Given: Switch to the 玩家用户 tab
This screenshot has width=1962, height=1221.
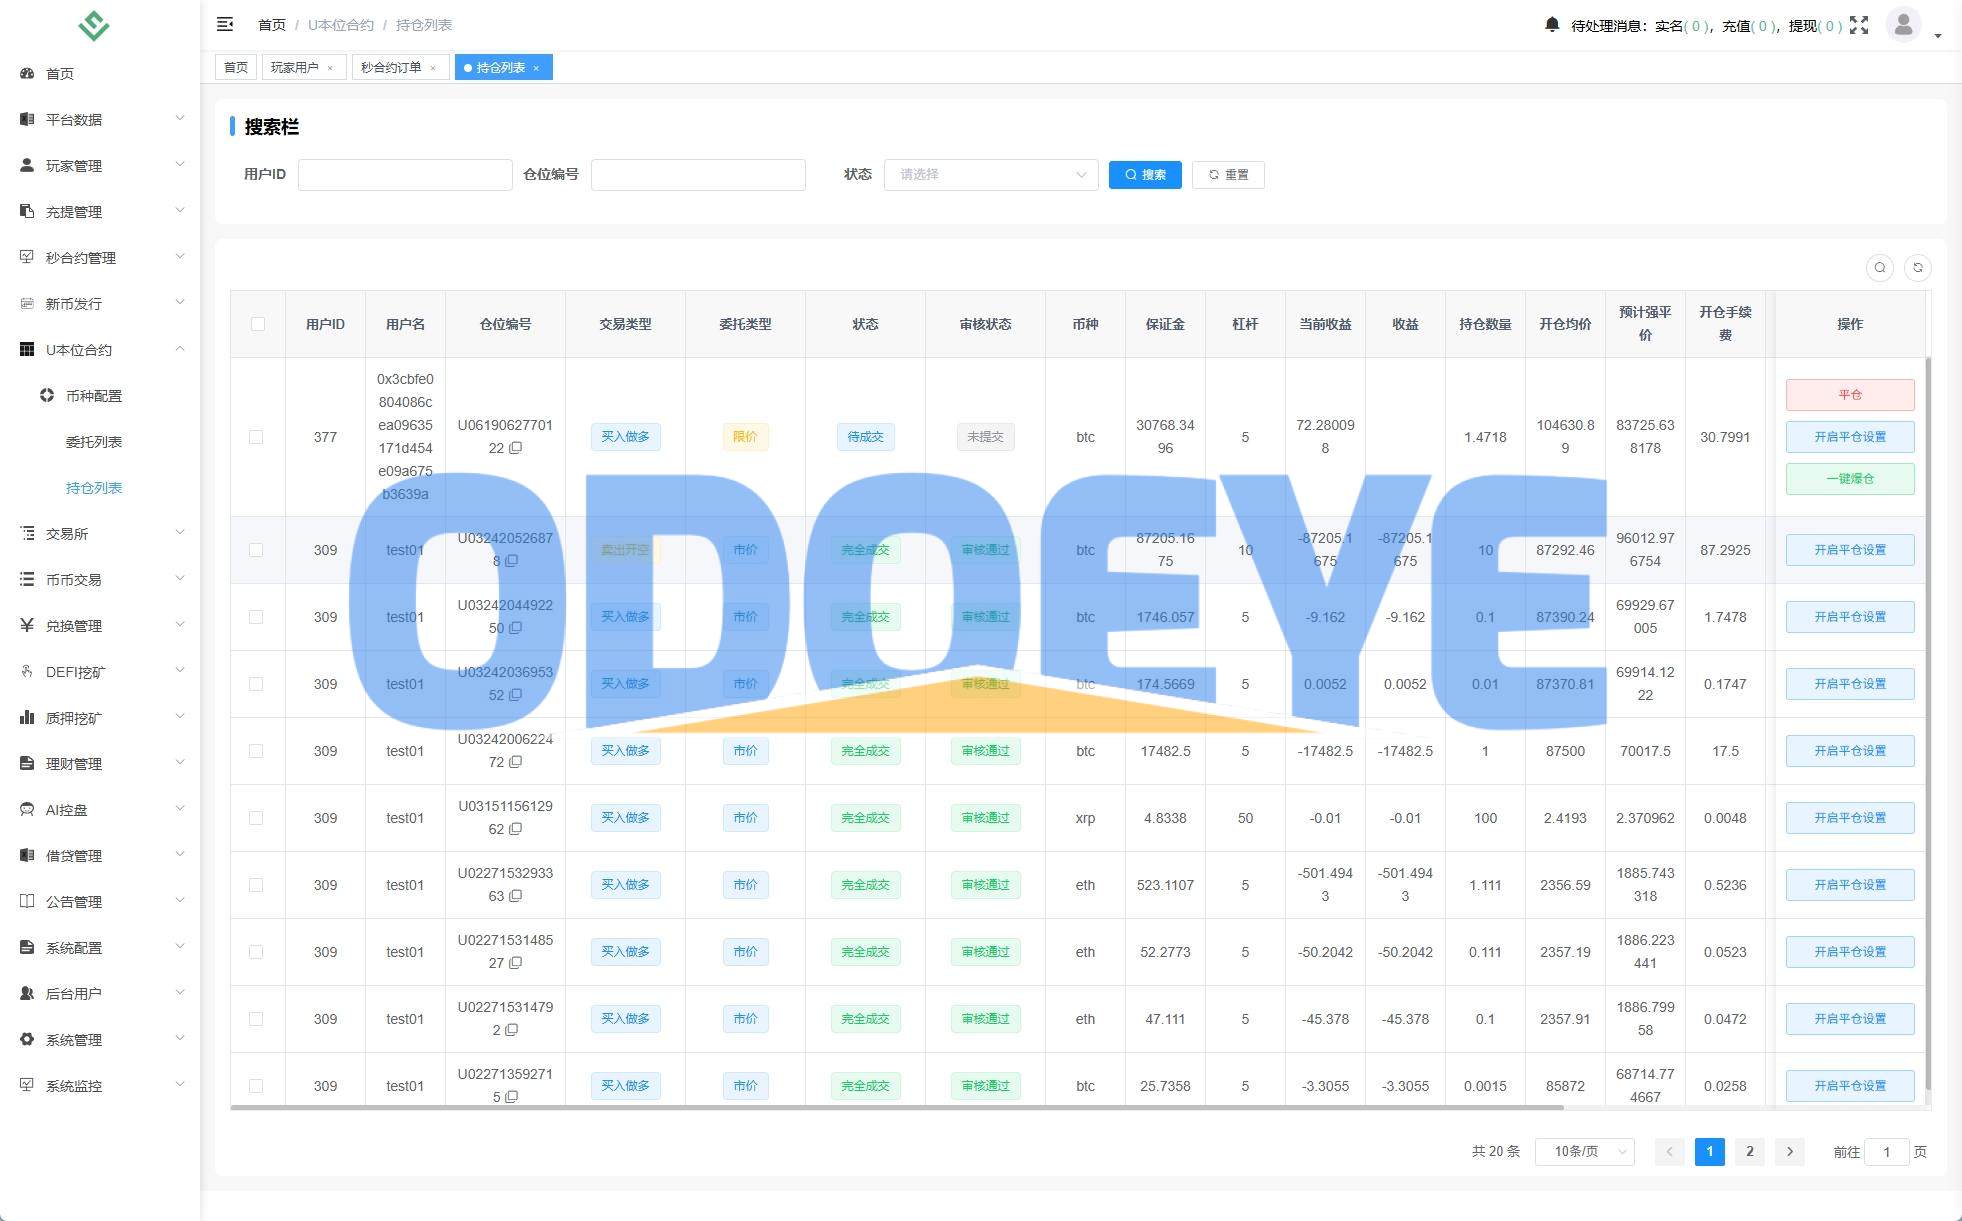Looking at the screenshot, I should click(295, 68).
